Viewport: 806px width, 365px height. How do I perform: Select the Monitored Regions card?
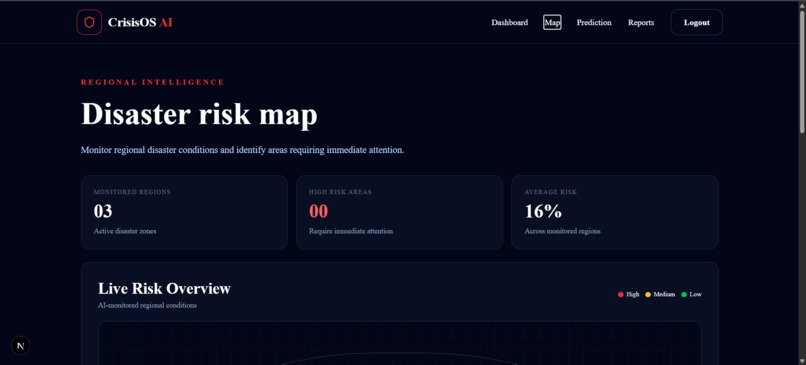184,212
